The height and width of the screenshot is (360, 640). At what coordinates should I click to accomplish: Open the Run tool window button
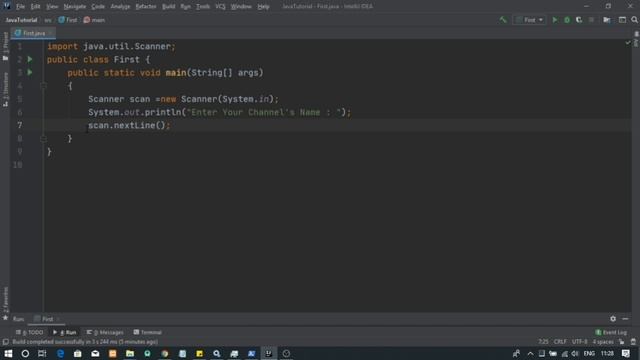(x=64, y=332)
